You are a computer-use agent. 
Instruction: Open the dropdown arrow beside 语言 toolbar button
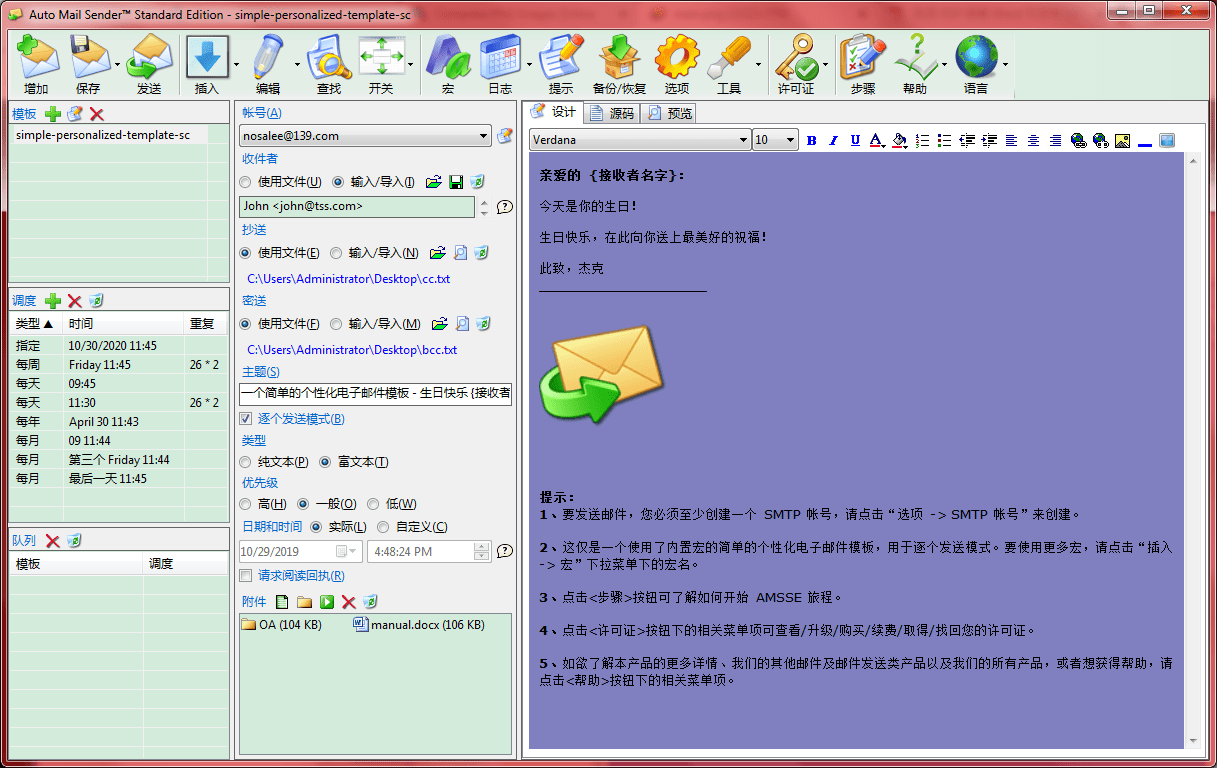tap(1005, 64)
